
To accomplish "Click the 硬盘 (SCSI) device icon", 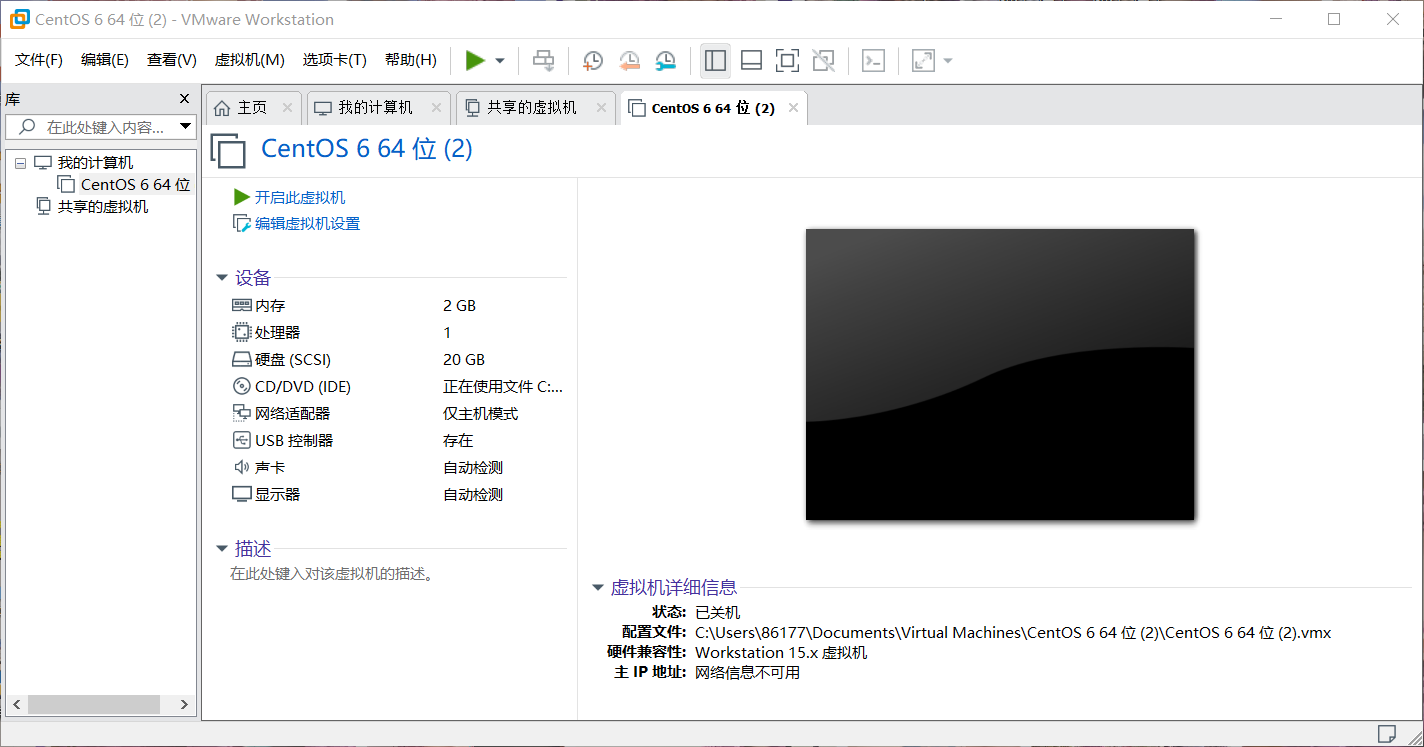I will click(241, 359).
